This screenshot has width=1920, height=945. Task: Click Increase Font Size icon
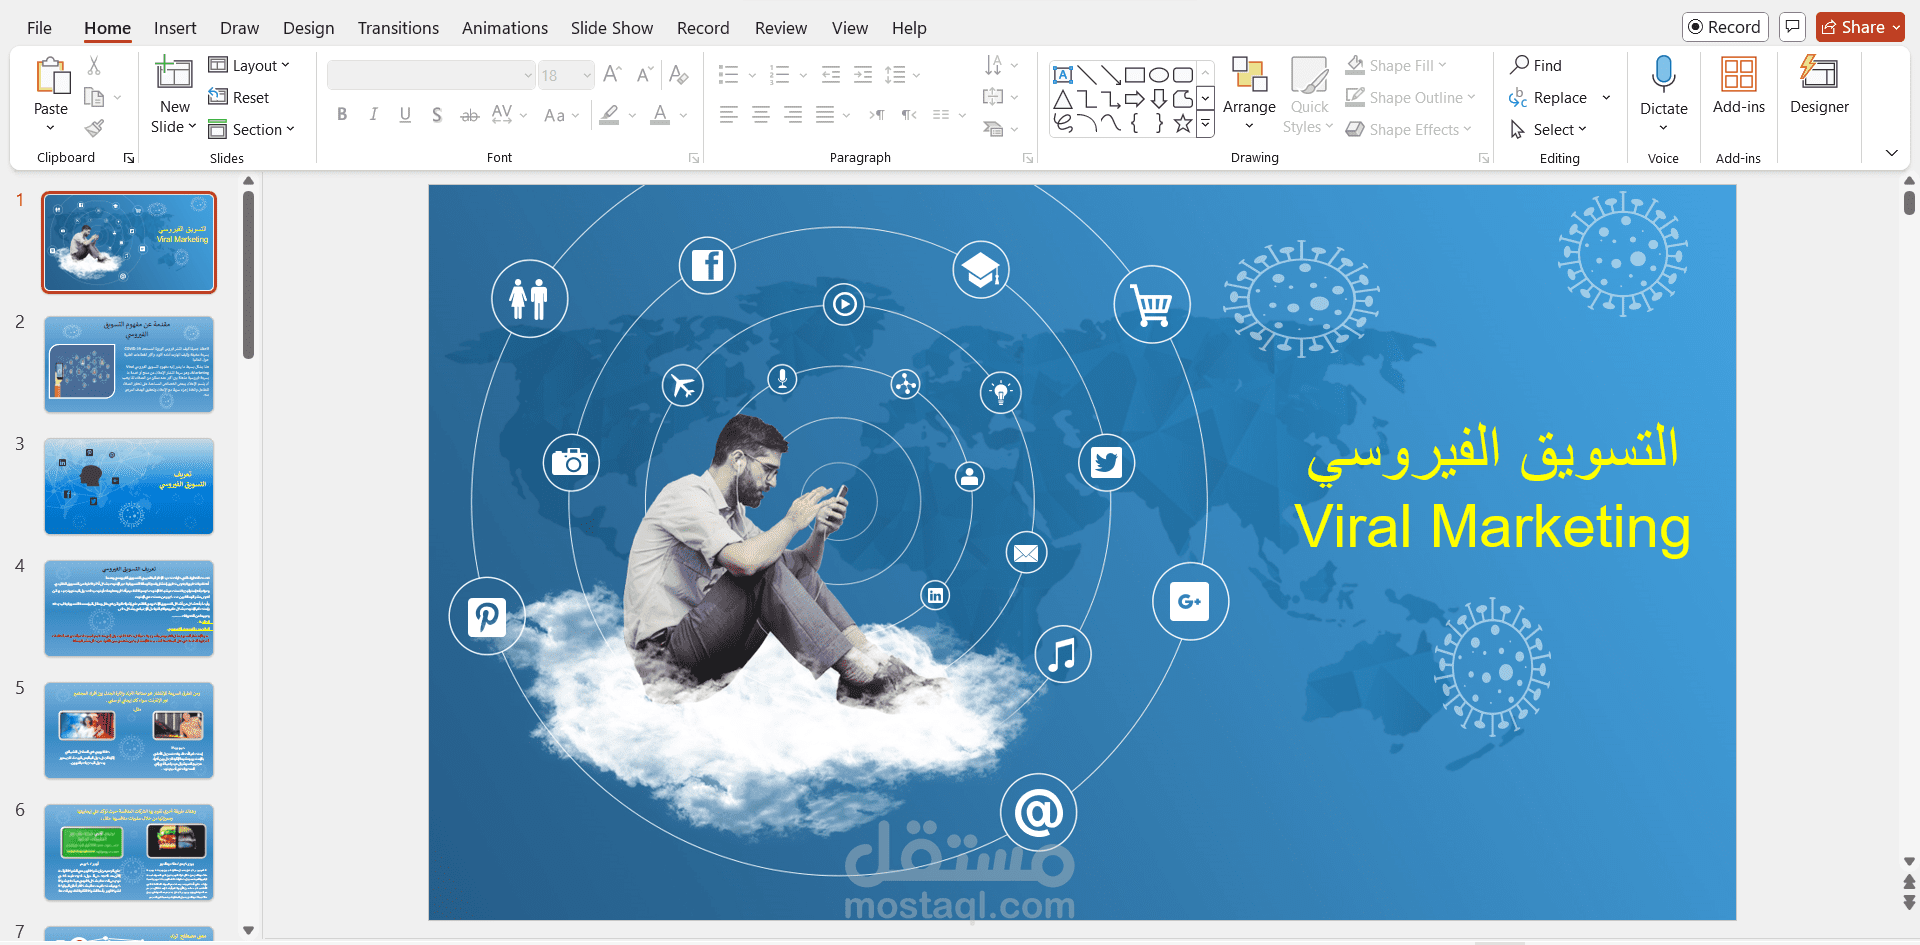coord(613,75)
